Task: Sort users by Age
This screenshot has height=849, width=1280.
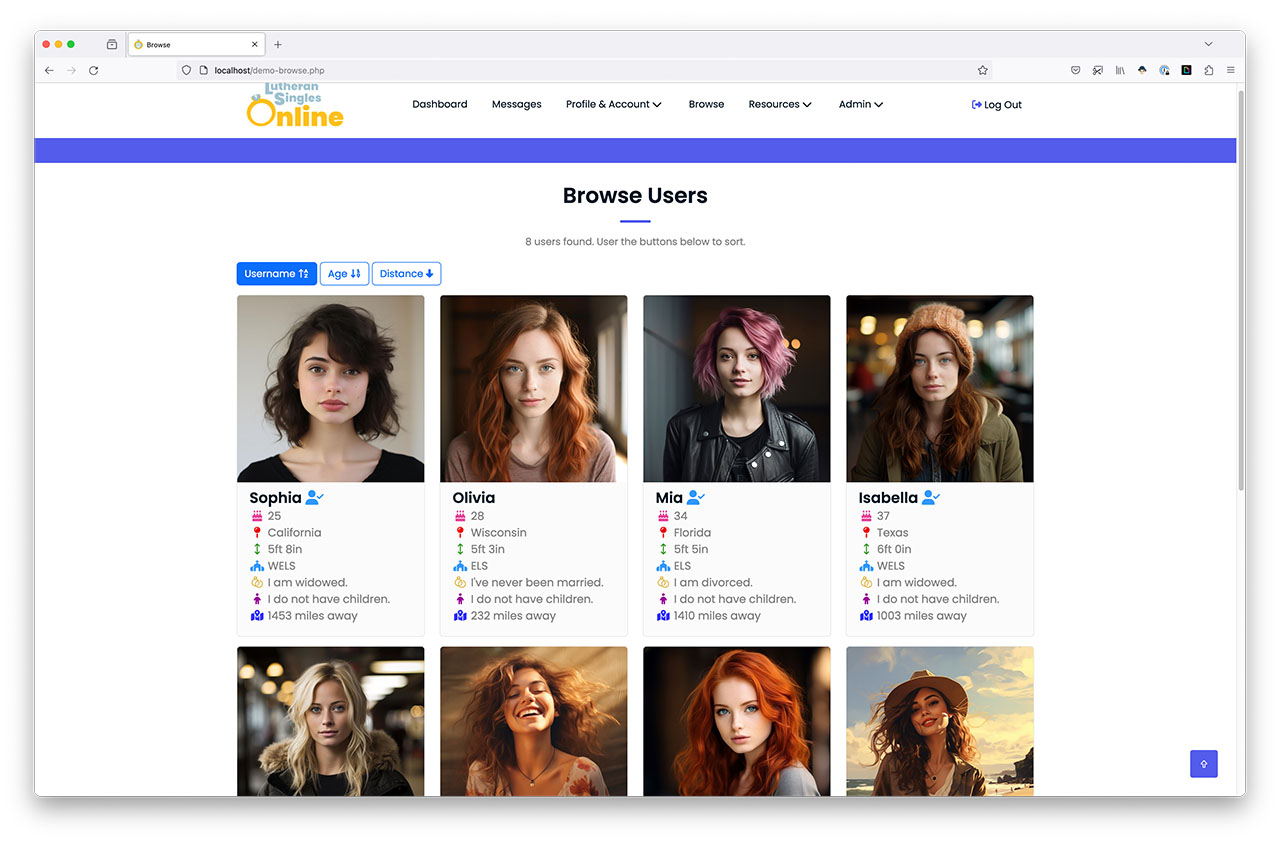Action: 344,273
